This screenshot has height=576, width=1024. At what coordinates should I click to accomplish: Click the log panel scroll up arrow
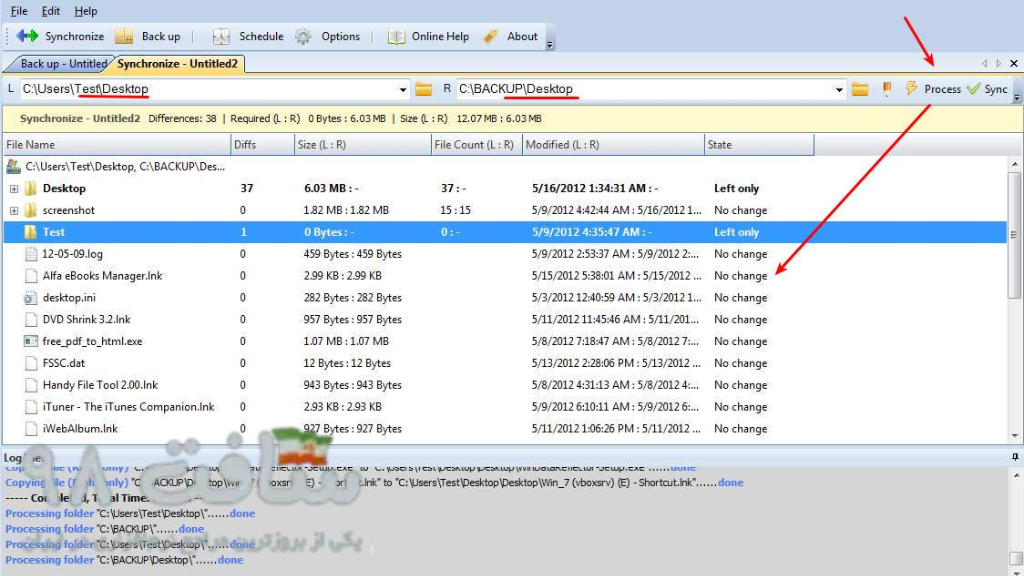pos(1014,475)
